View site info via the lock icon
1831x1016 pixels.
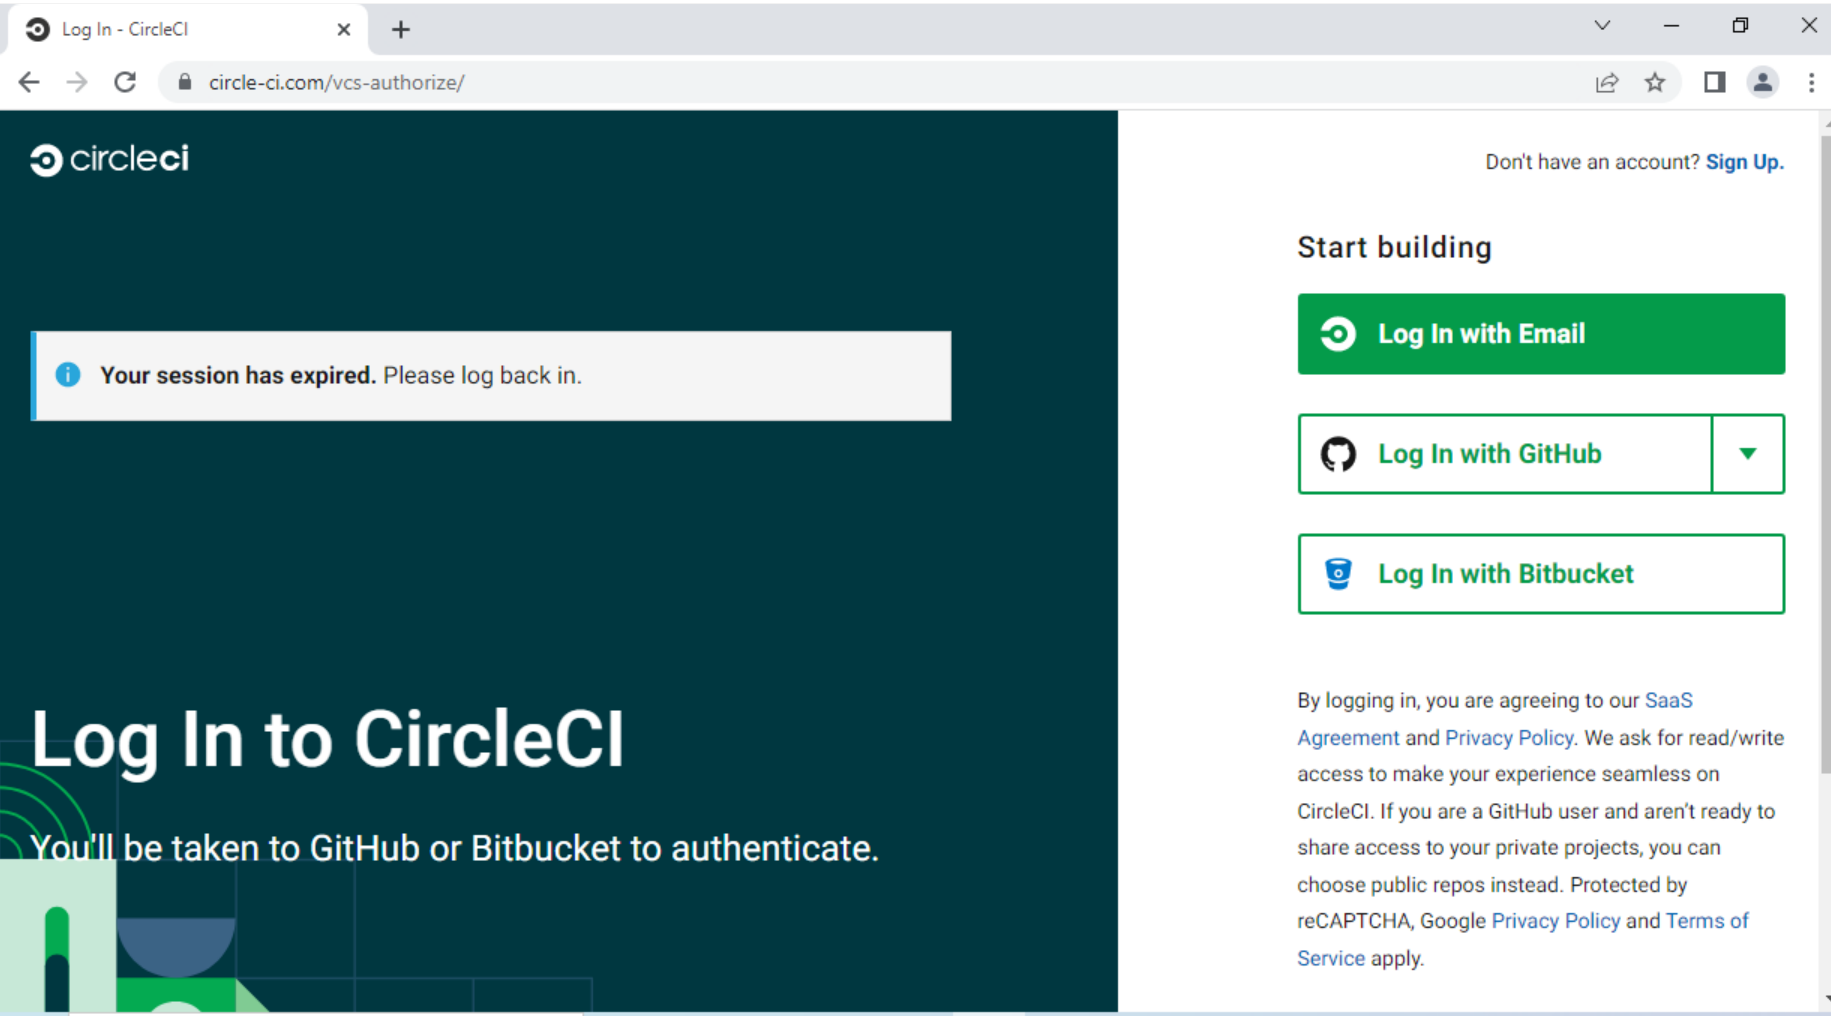pos(184,82)
